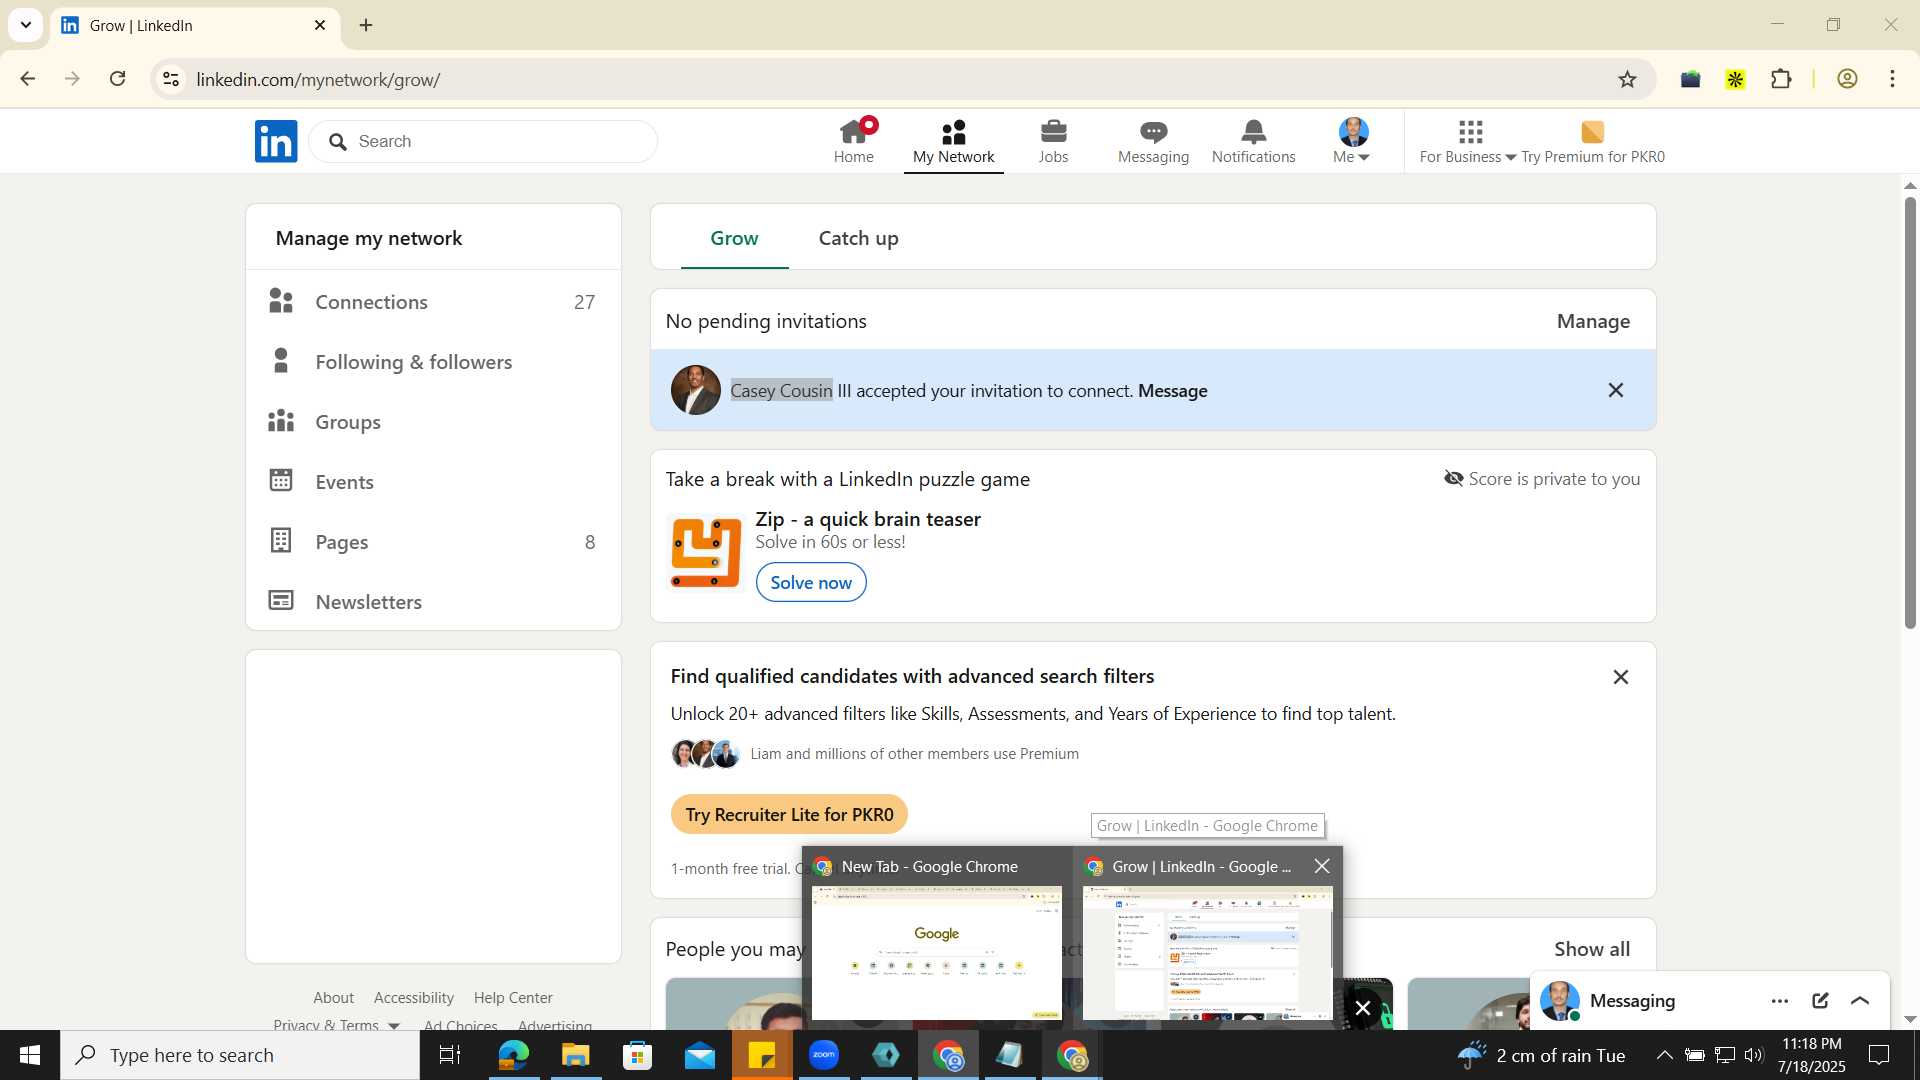The image size is (1920, 1080).
Task: Open the Messaging nav icon
Action: 1153,141
